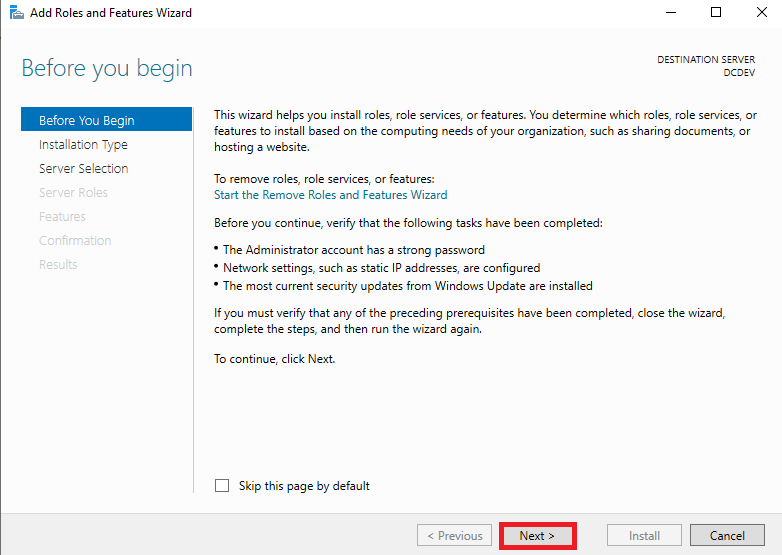Enable Skip this page by default checkbox

tap(222, 486)
